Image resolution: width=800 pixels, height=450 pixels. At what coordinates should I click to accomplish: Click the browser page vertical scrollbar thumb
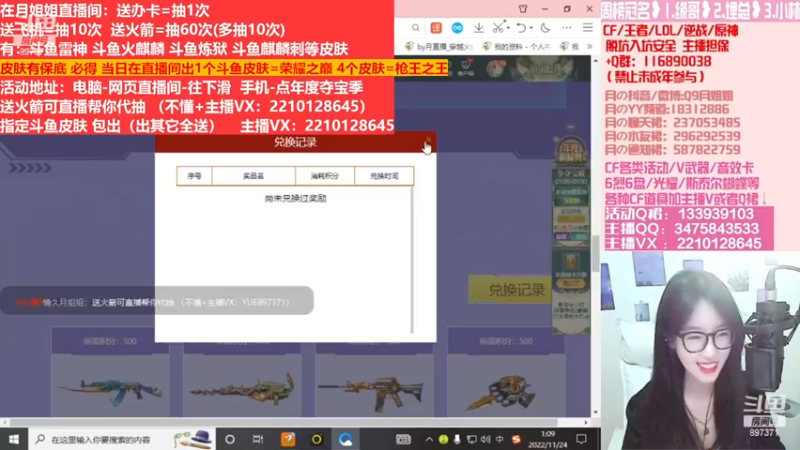(595, 254)
